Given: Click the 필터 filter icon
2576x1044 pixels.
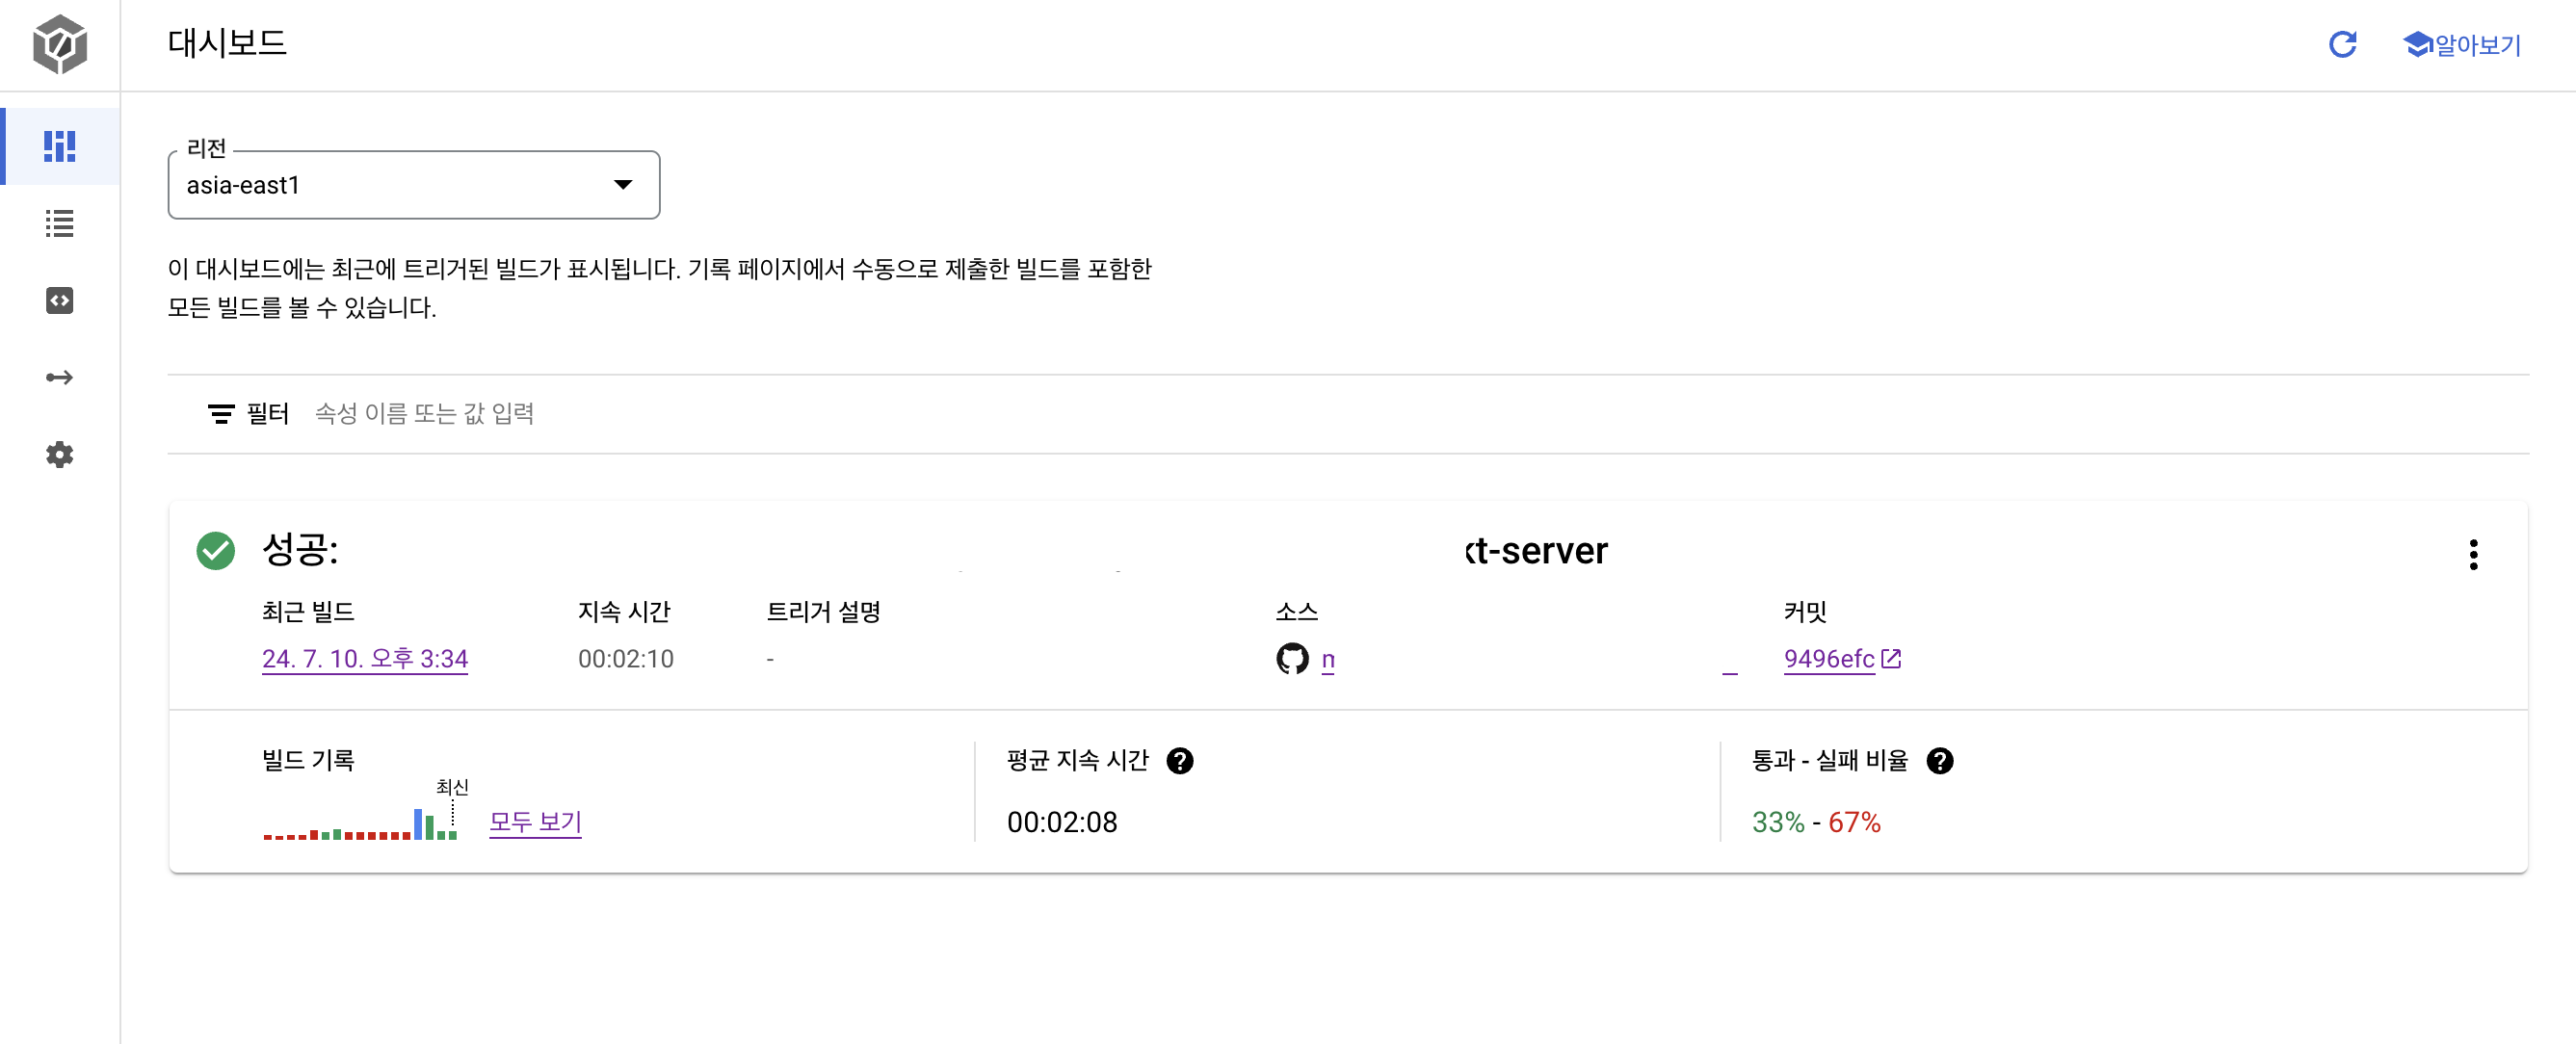Looking at the screenshot, I should coord(221,414).
